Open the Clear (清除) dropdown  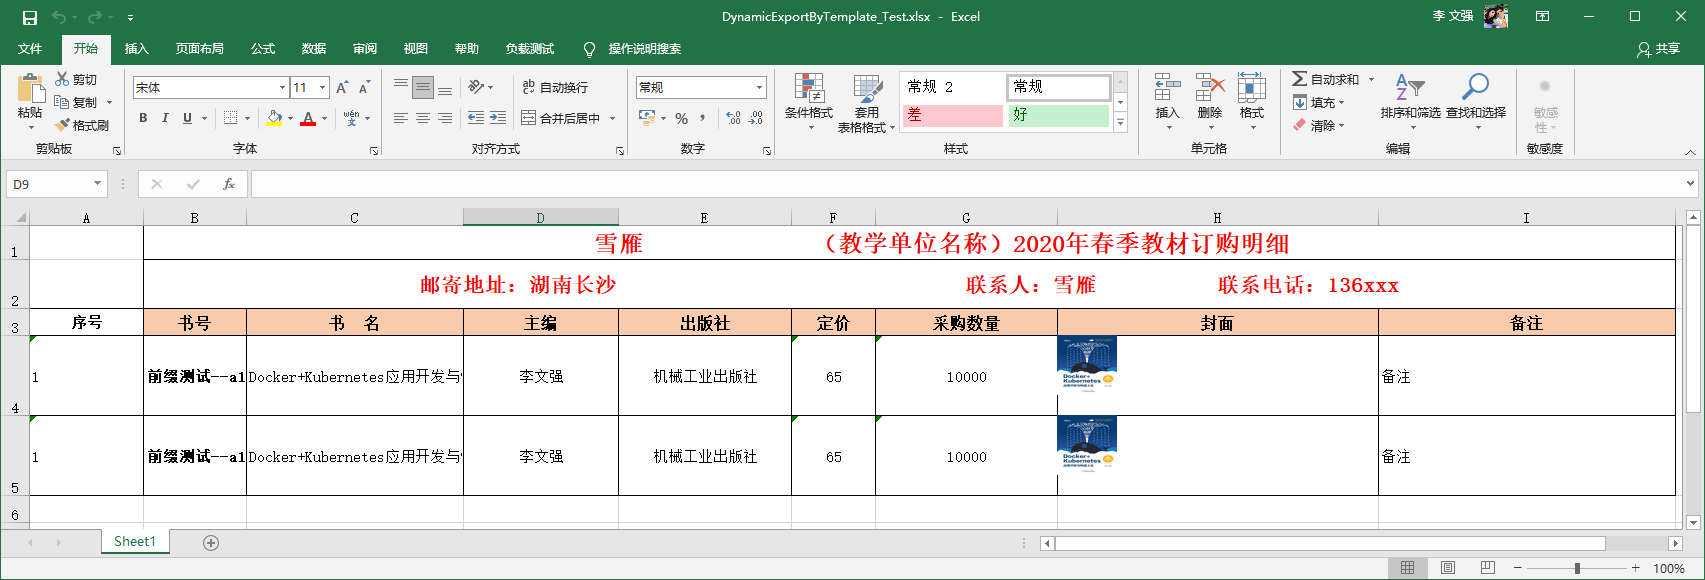click(1319, 125)
